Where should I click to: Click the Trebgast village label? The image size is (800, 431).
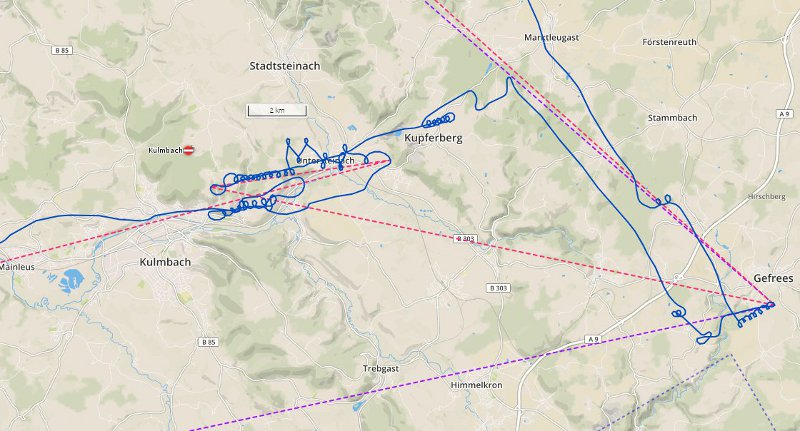point(381,368)
